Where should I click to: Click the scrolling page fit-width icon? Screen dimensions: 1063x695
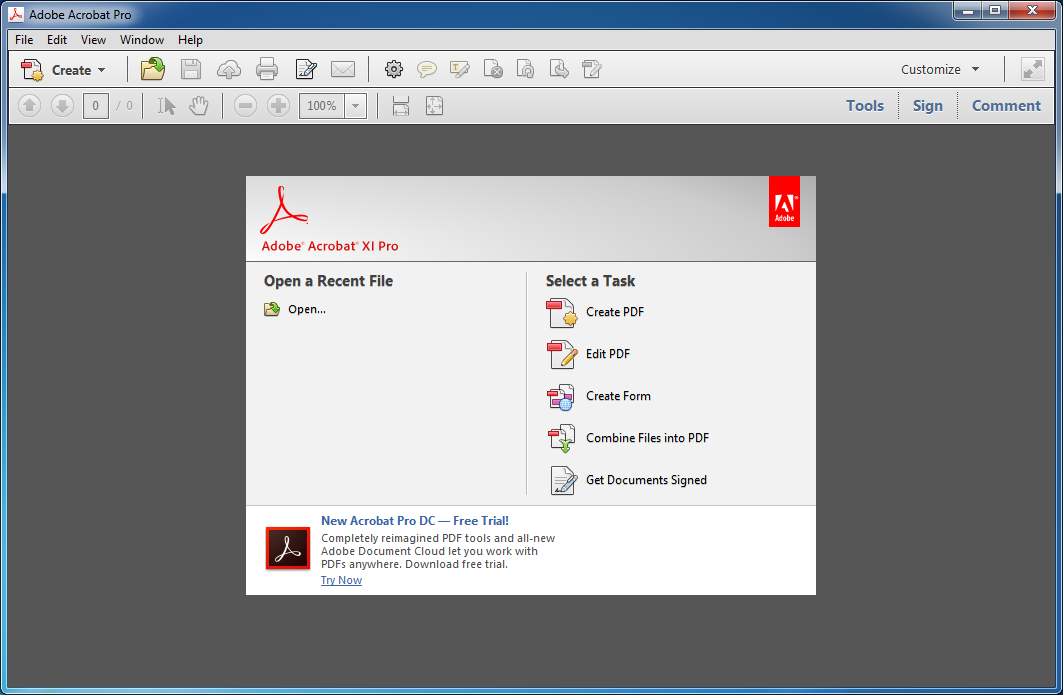tap(401, 106)
